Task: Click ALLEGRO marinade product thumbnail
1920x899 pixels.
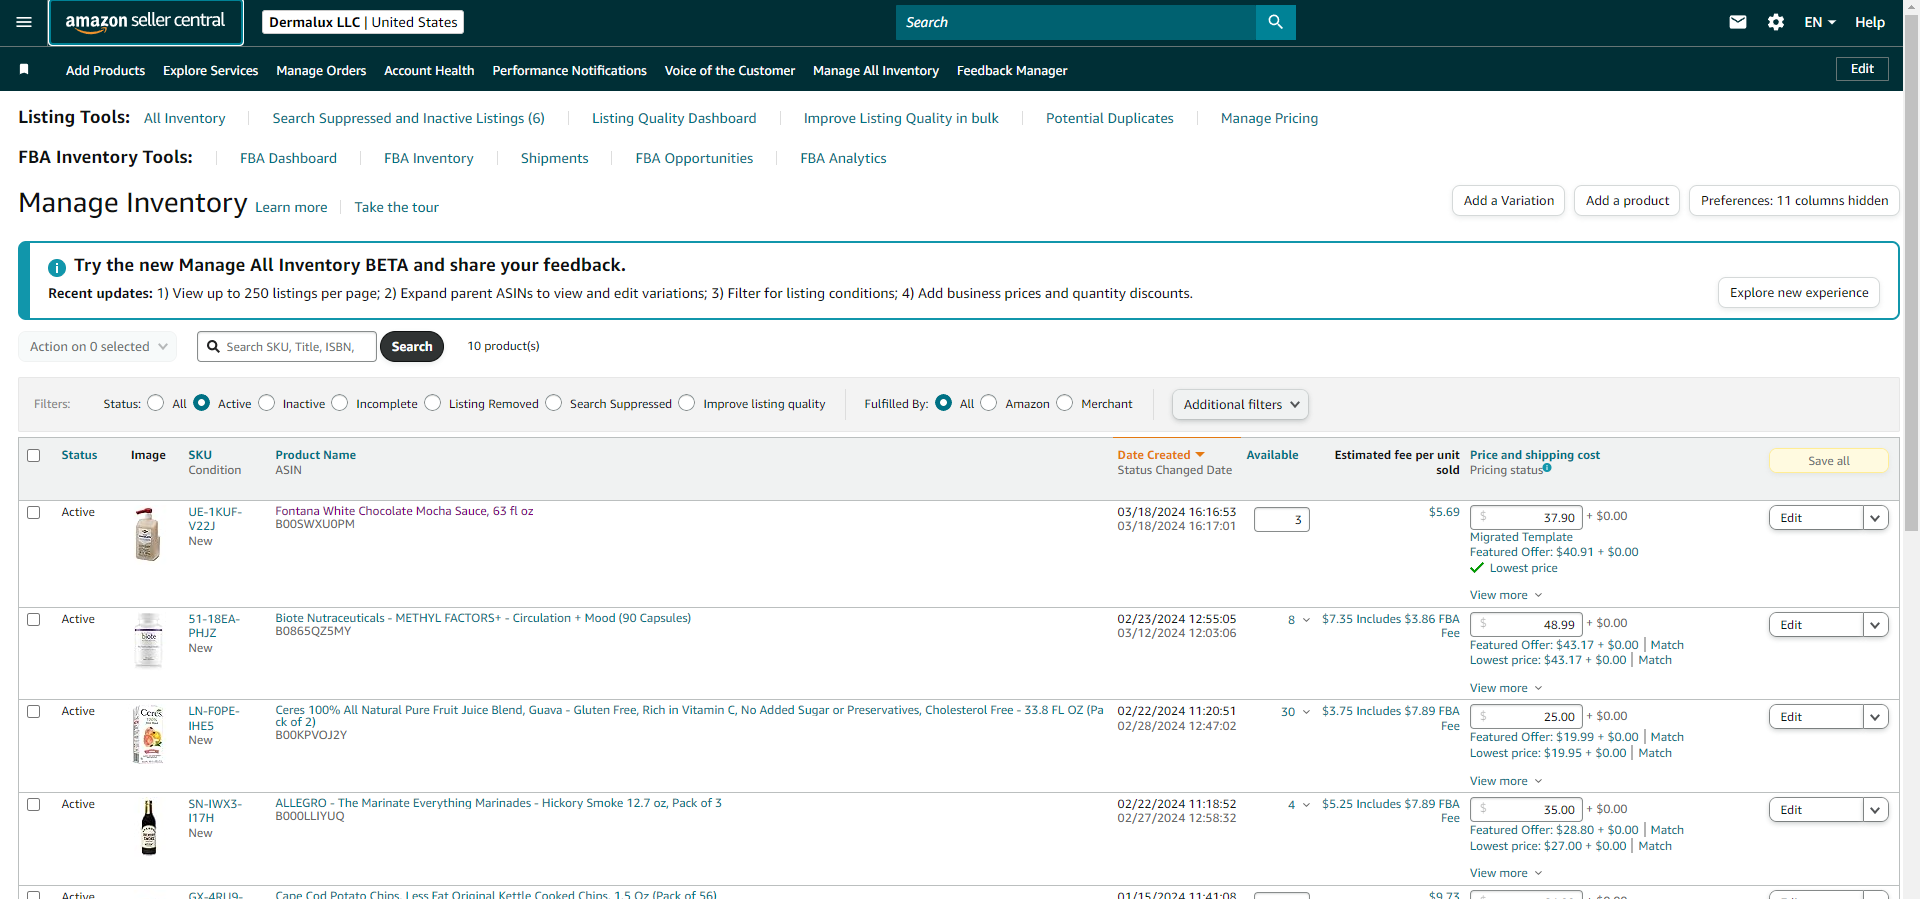Action: pos(148,827)
